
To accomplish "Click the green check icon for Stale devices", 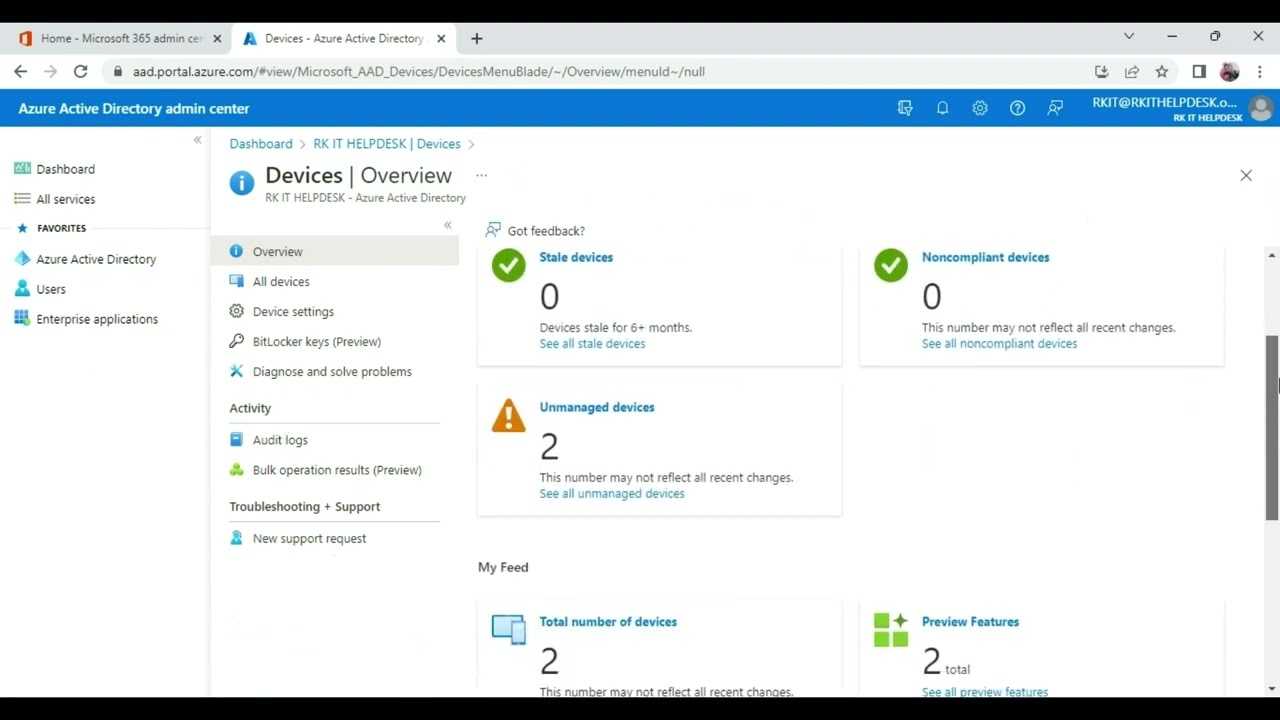I will click(508, 266).
